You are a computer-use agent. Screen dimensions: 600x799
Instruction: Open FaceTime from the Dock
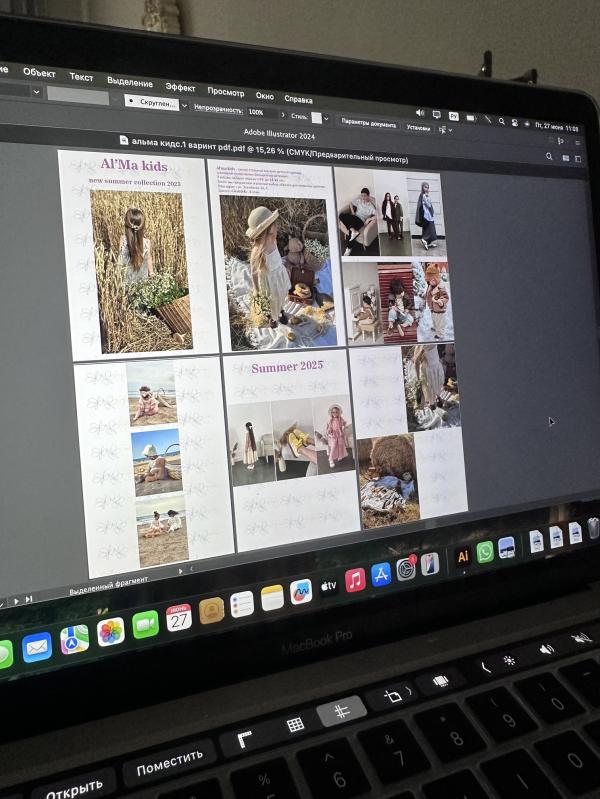(x=145, y=624)
